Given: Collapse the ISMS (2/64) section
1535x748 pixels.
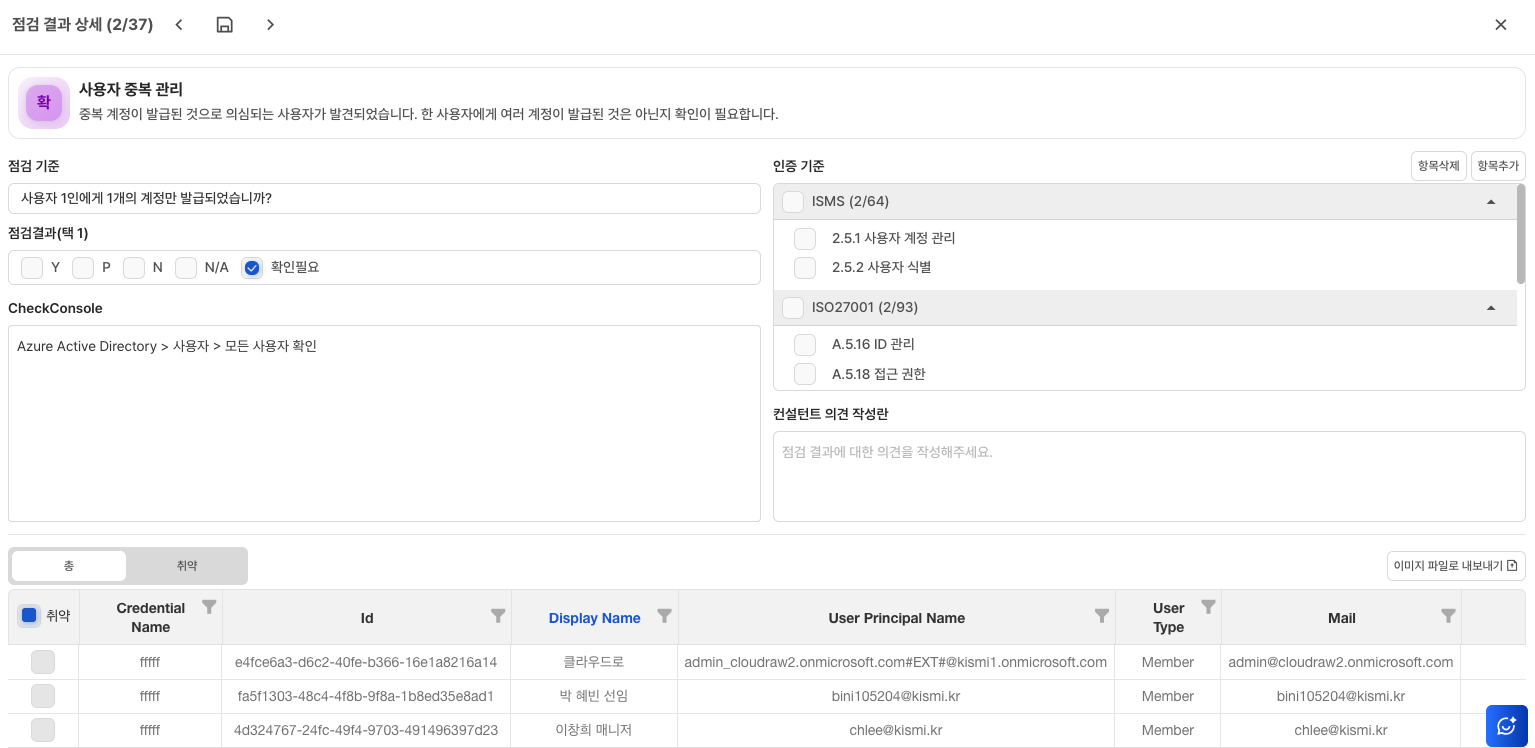Looking at the screenshot, I should pyautogui.click(x=1491, y=202).
